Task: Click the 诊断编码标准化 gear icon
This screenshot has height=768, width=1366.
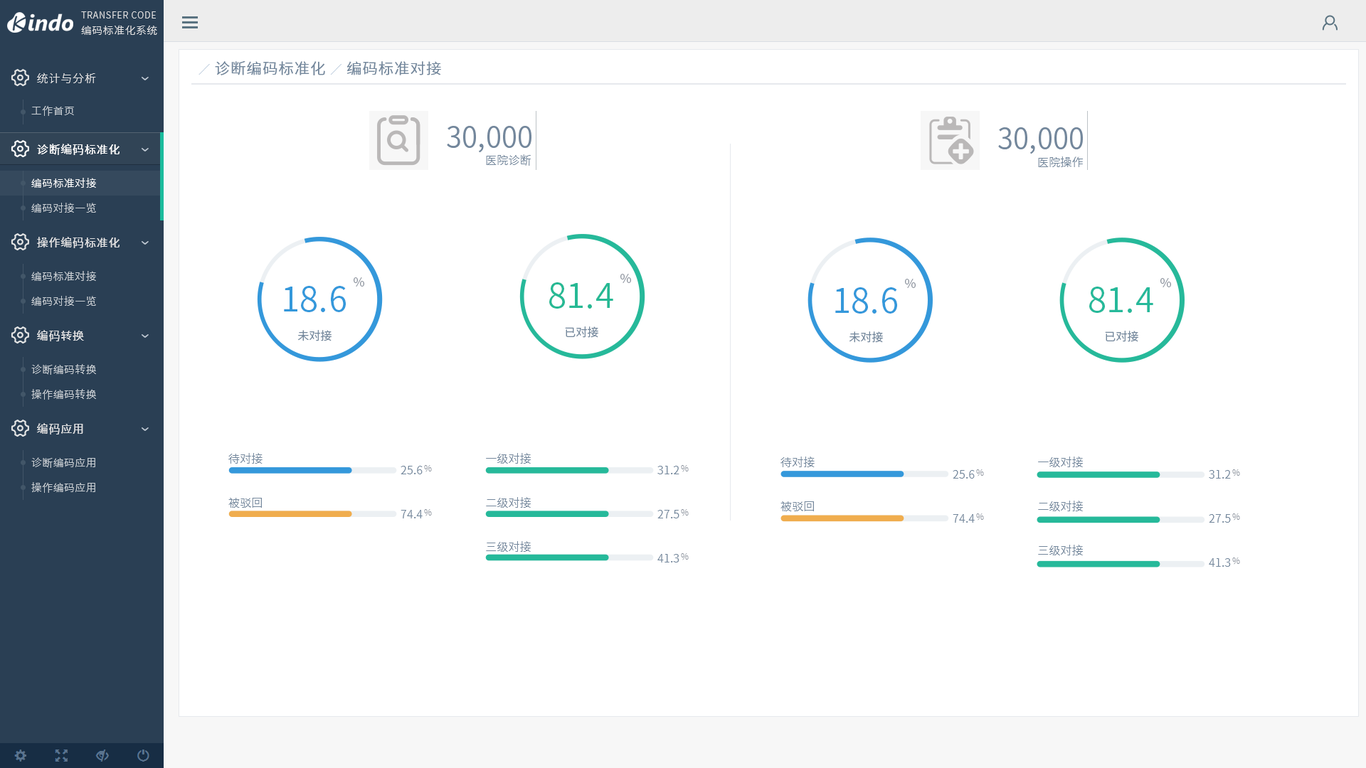Action: pyautogui.click(x=20, y=149)
